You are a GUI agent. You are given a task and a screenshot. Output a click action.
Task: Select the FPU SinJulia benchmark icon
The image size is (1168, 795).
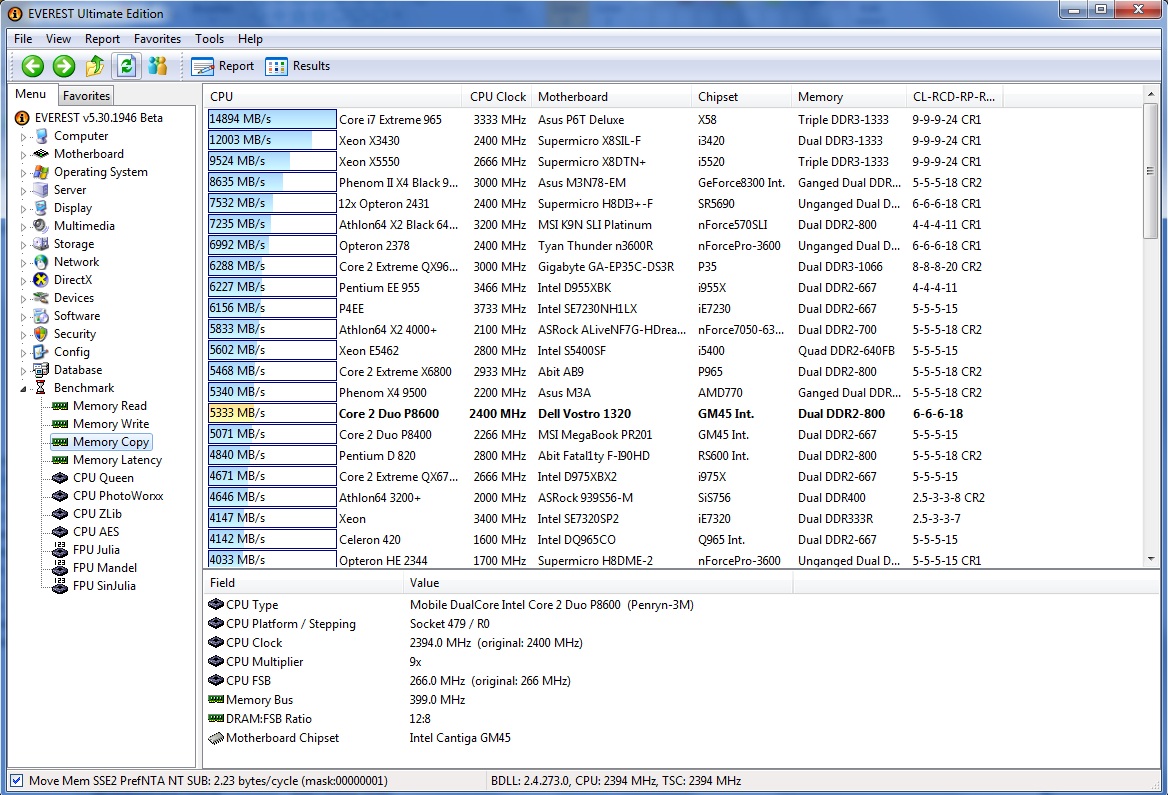click(x=60, y=586)
